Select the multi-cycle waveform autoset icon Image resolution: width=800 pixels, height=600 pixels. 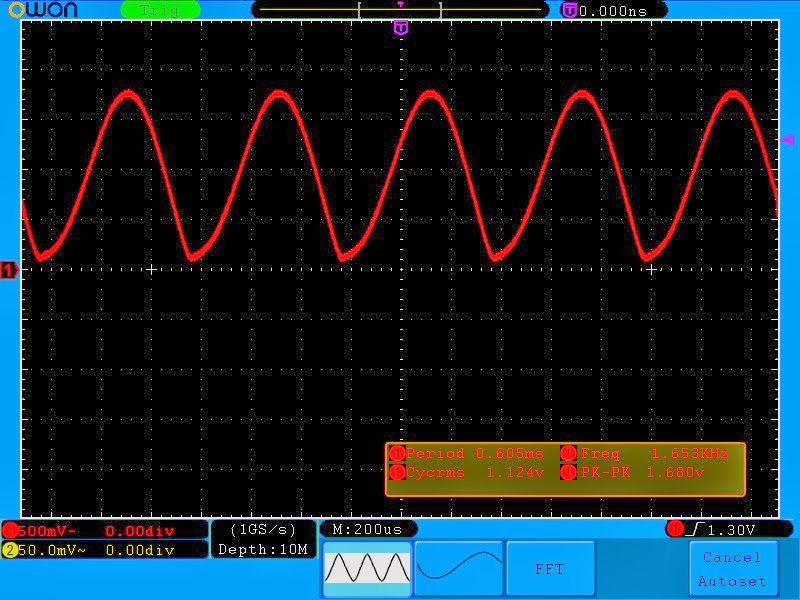[367, 568]
